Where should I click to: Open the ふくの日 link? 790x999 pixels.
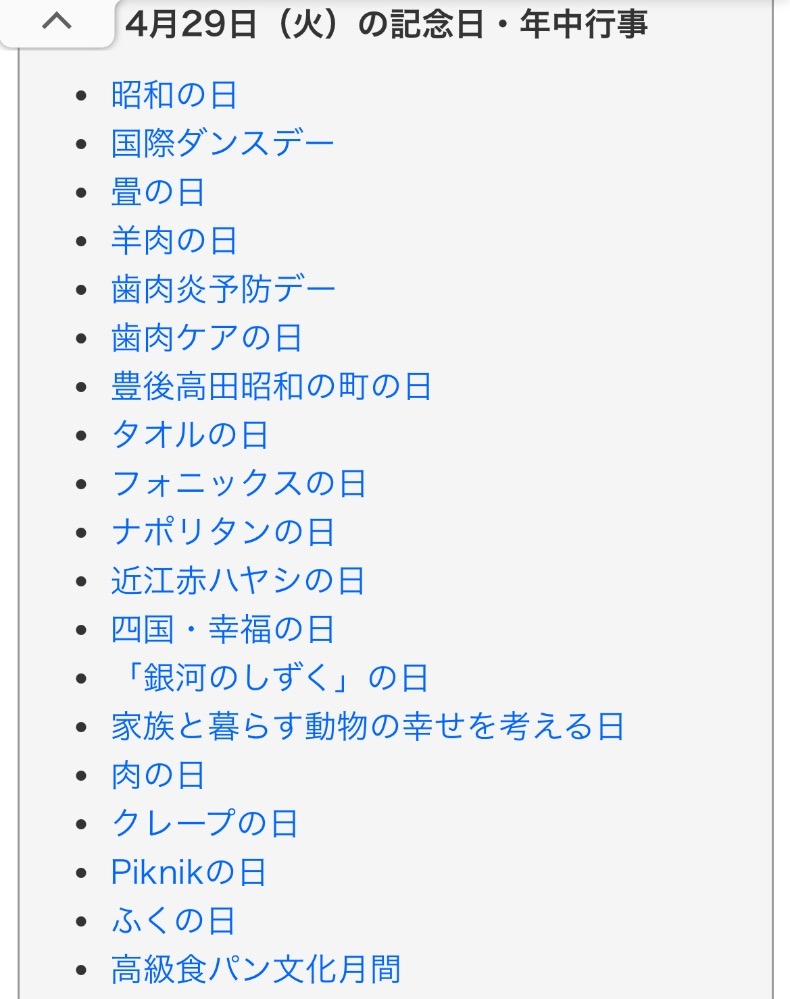pos(173,920)
